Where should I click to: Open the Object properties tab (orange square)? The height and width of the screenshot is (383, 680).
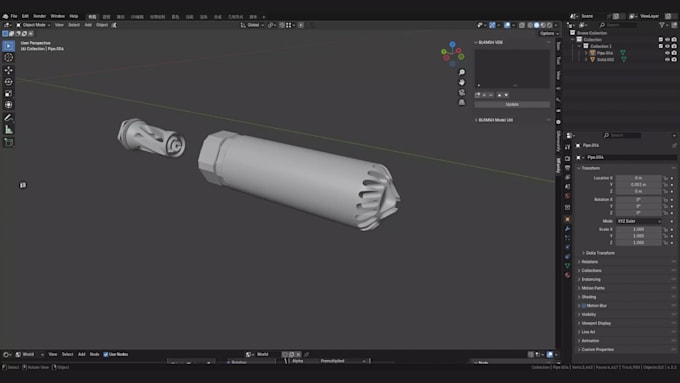tap(567, 219)
